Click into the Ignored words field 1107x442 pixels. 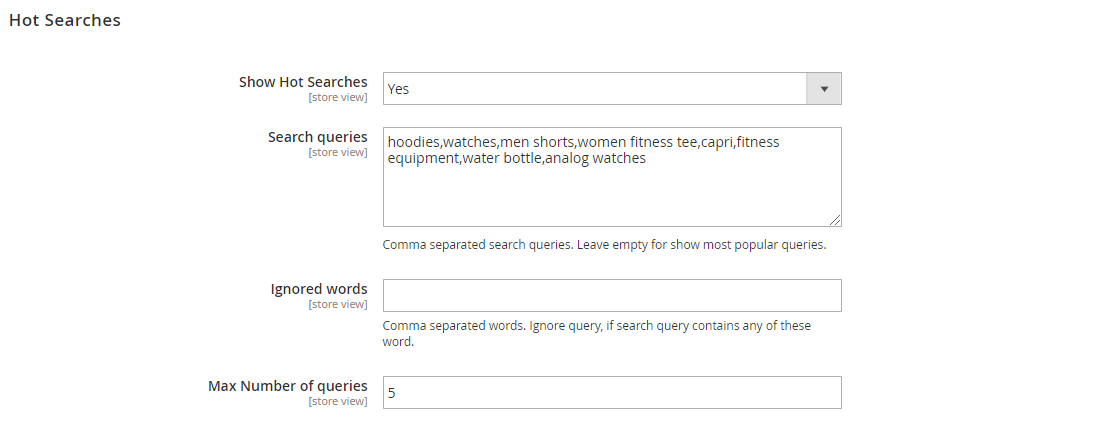612,295
